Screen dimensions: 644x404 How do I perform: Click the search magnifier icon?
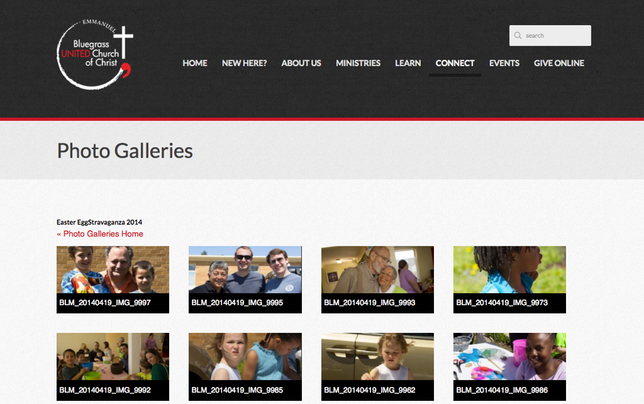tap(518, 36)
